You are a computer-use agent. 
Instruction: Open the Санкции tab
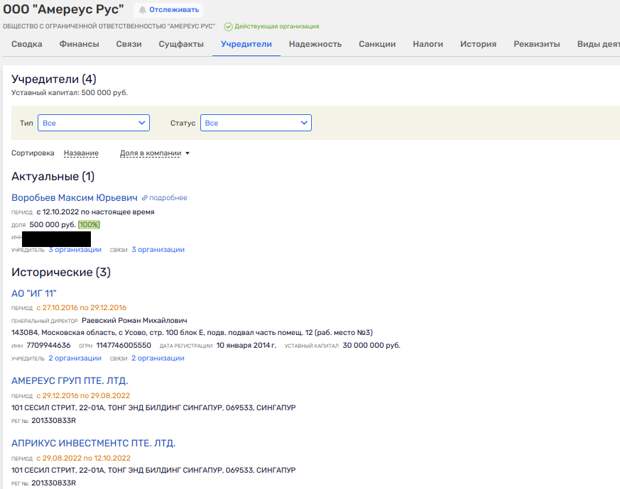[x=377, y=44]
